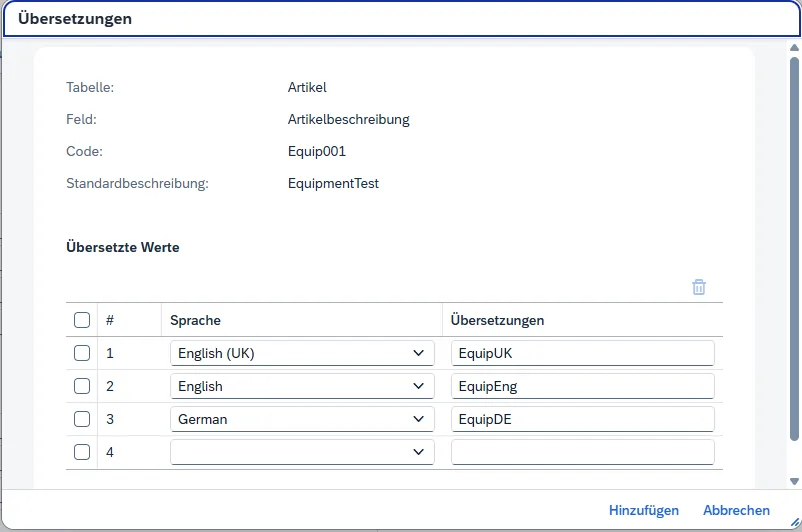Expand the English language dropdown
The height and width of the screenshot is (532, 802).
[x=302, y=386]
